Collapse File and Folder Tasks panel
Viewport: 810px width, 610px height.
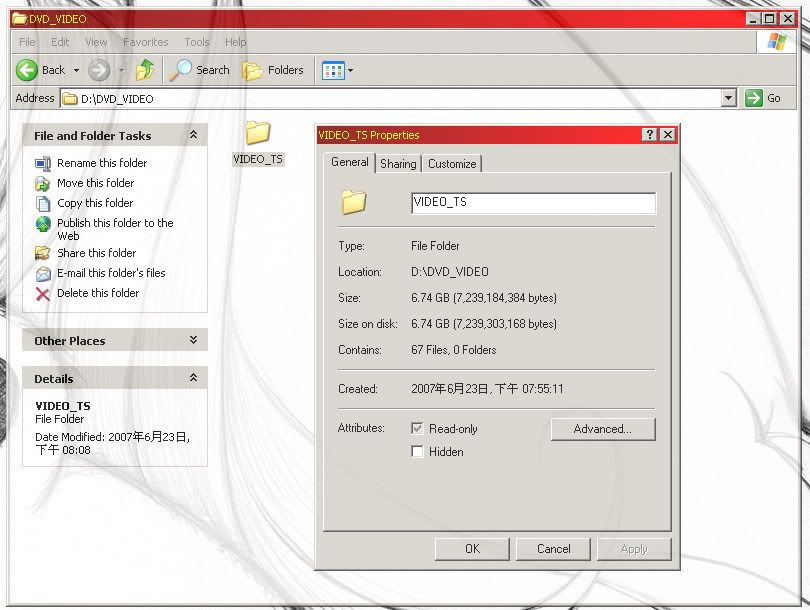pyautogui.click(x=193, y=135)
